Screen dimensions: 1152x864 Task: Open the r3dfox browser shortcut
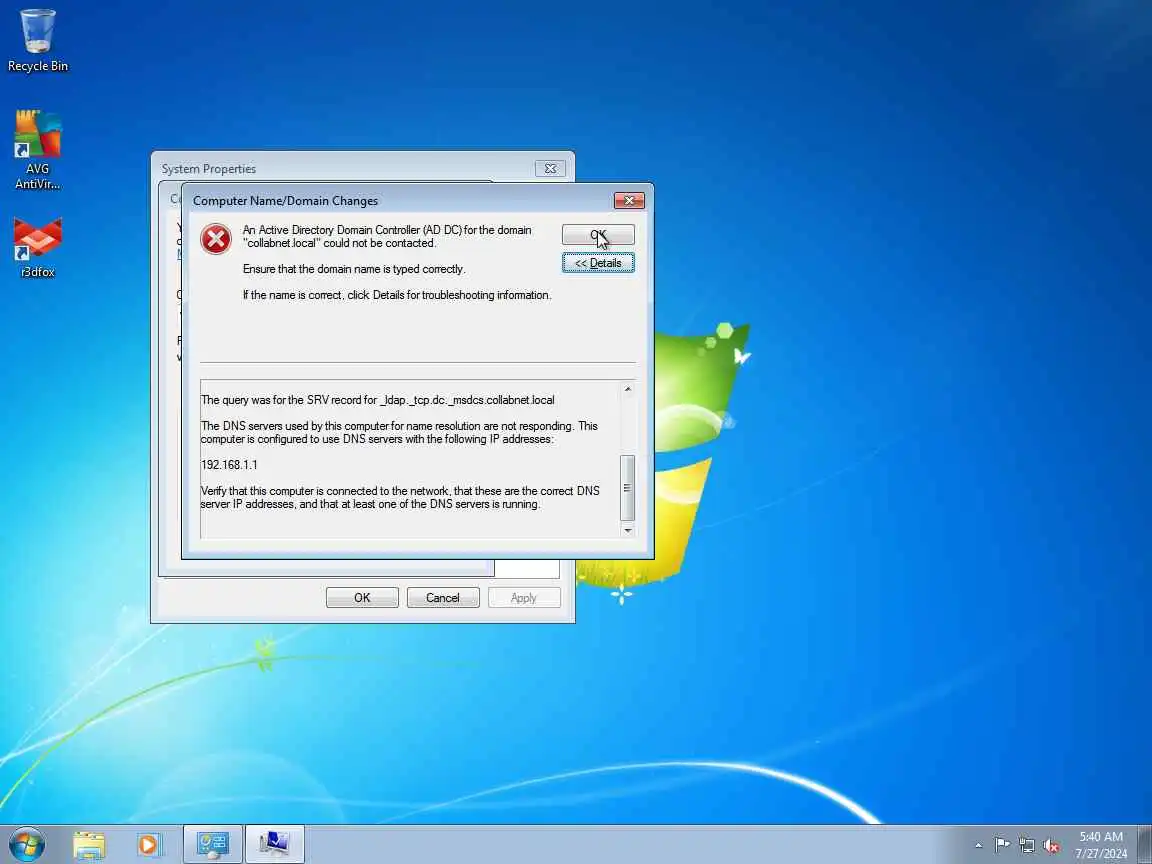pos(37,248)
